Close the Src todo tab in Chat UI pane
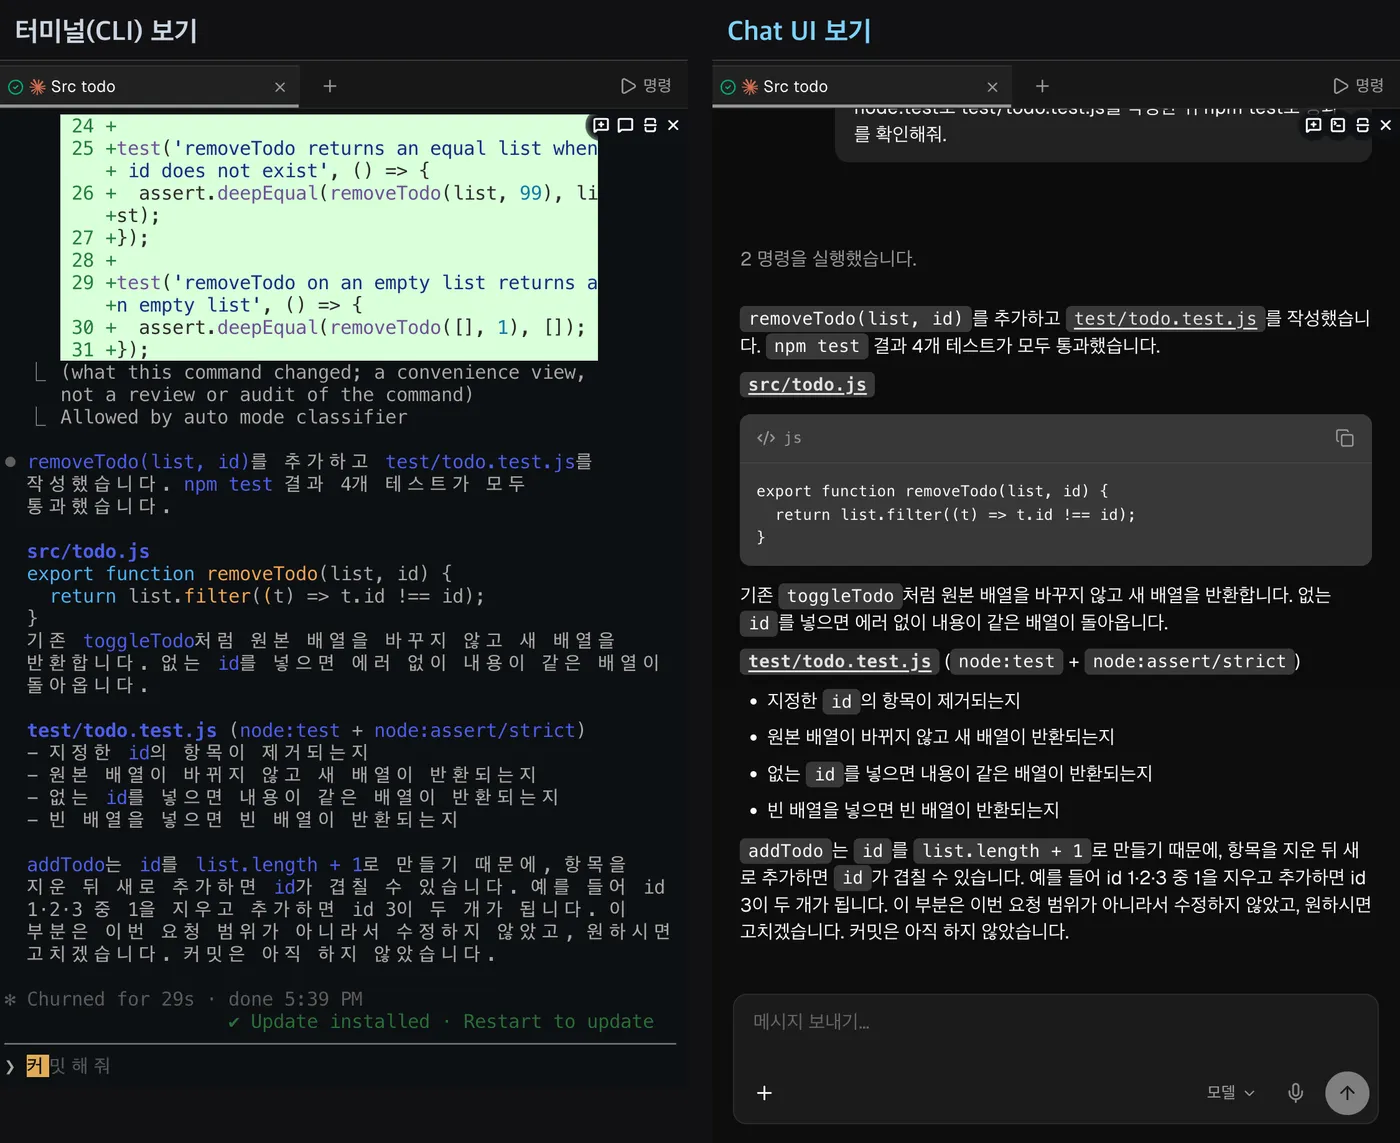 [992, 87]
